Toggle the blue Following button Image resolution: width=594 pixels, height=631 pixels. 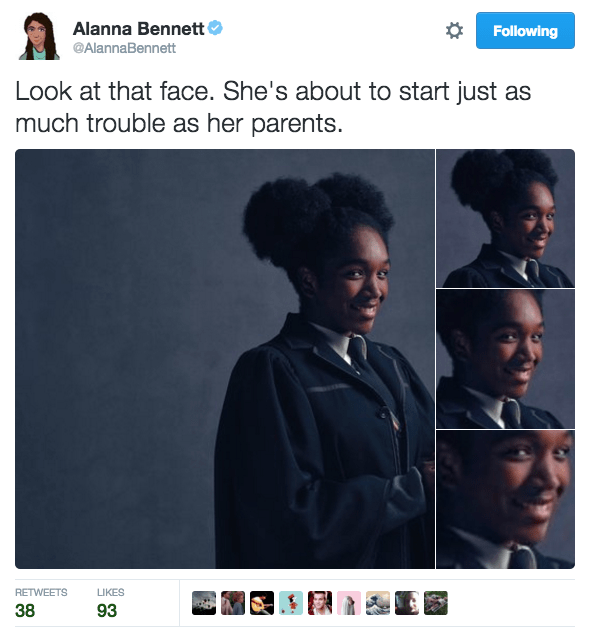[x=525, y=31]
